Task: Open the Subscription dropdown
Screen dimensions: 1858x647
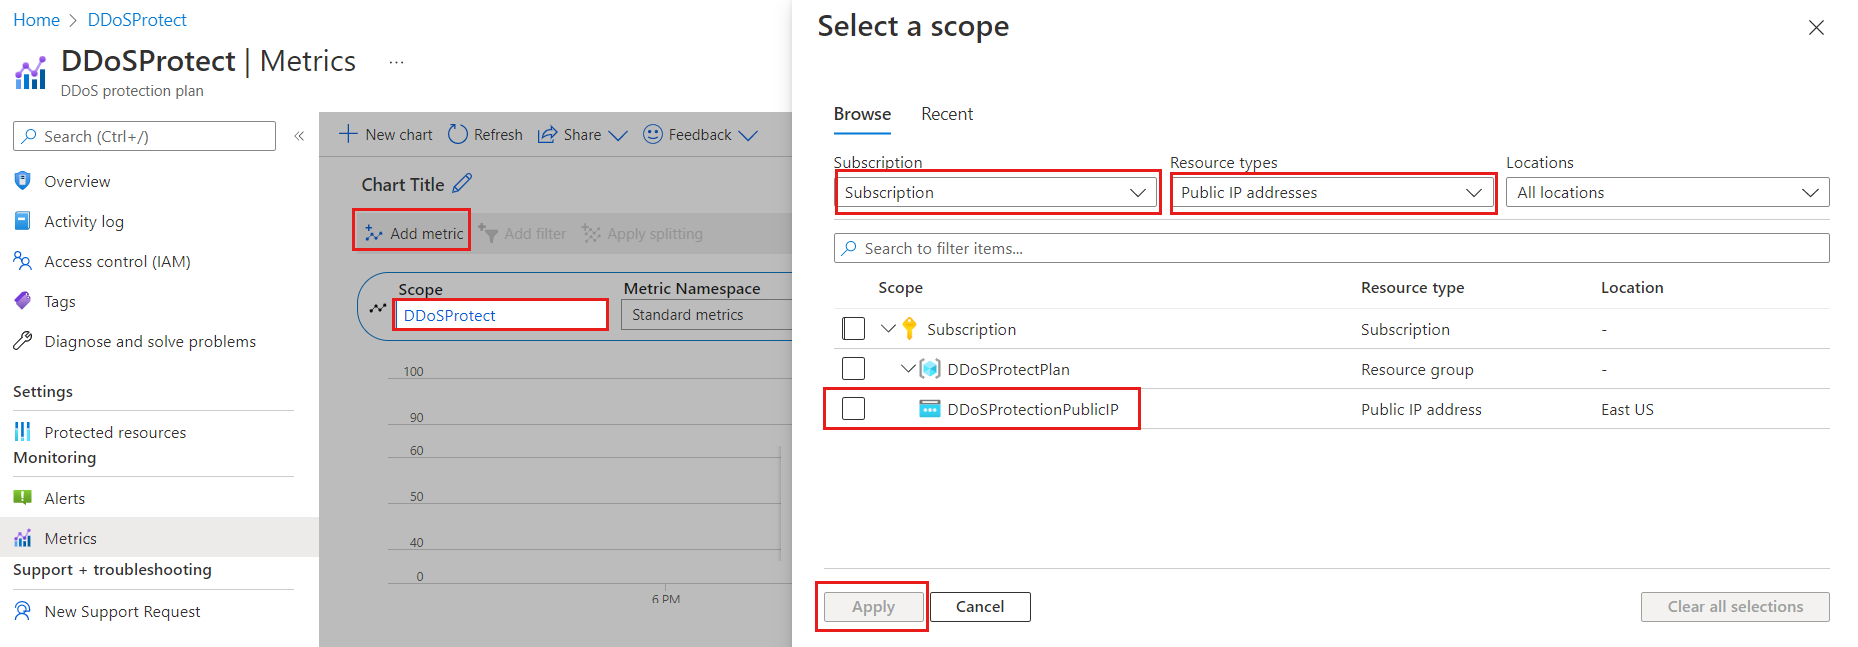Action: (x=996, y=193)
